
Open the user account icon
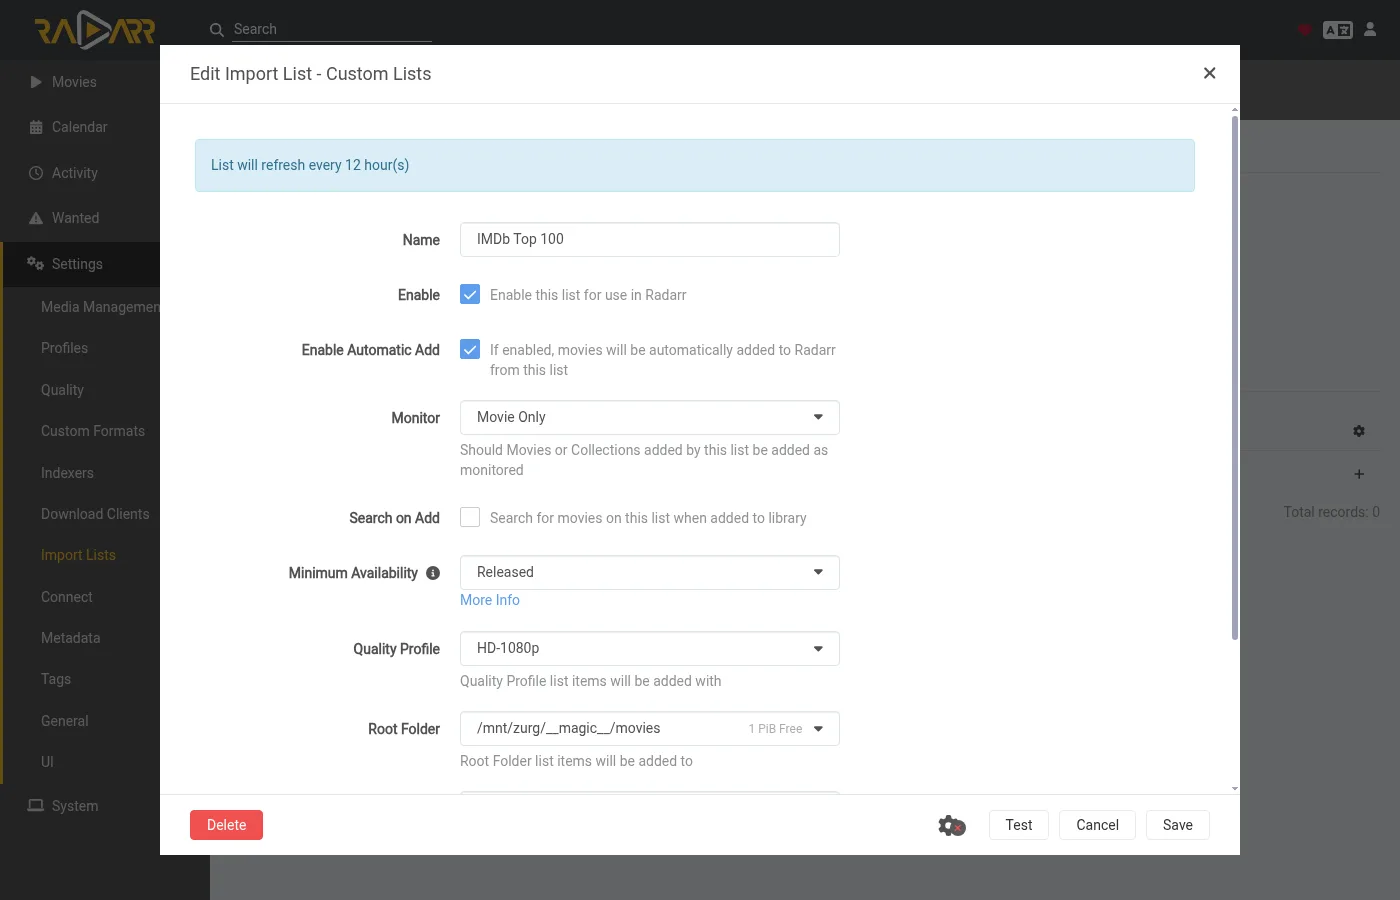pyautogui.click(x=1371, y=29)
